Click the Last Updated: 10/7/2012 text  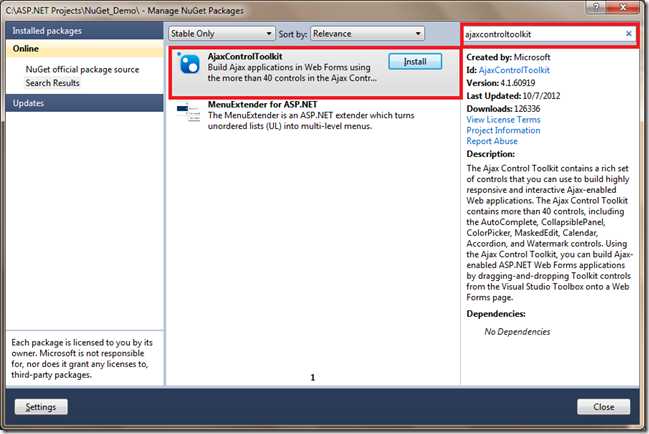tap(513, 96)
